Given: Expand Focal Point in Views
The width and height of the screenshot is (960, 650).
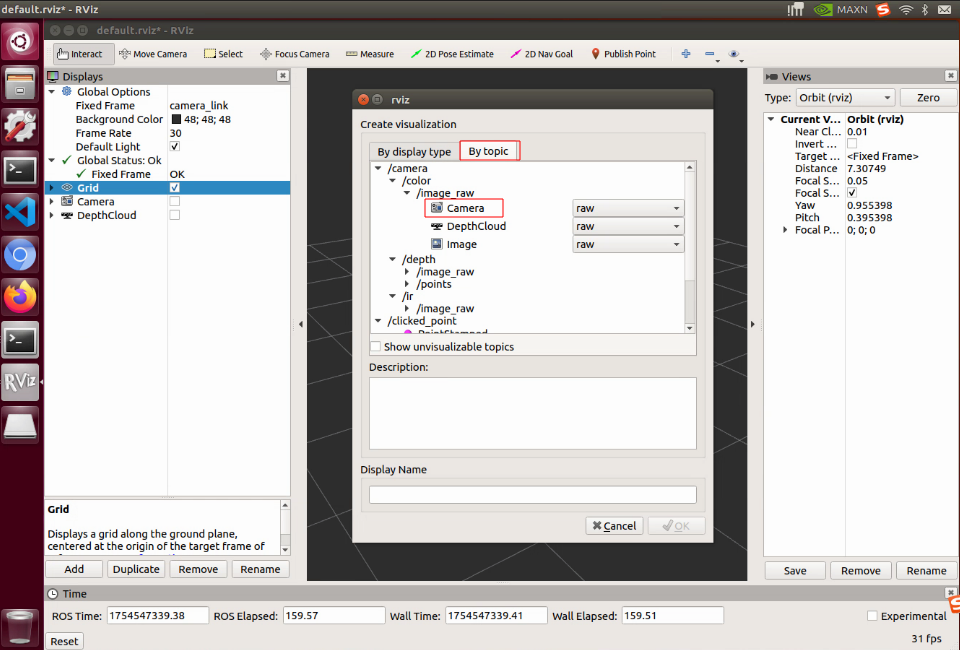Looking at the screenshot, I should [786, 230].
